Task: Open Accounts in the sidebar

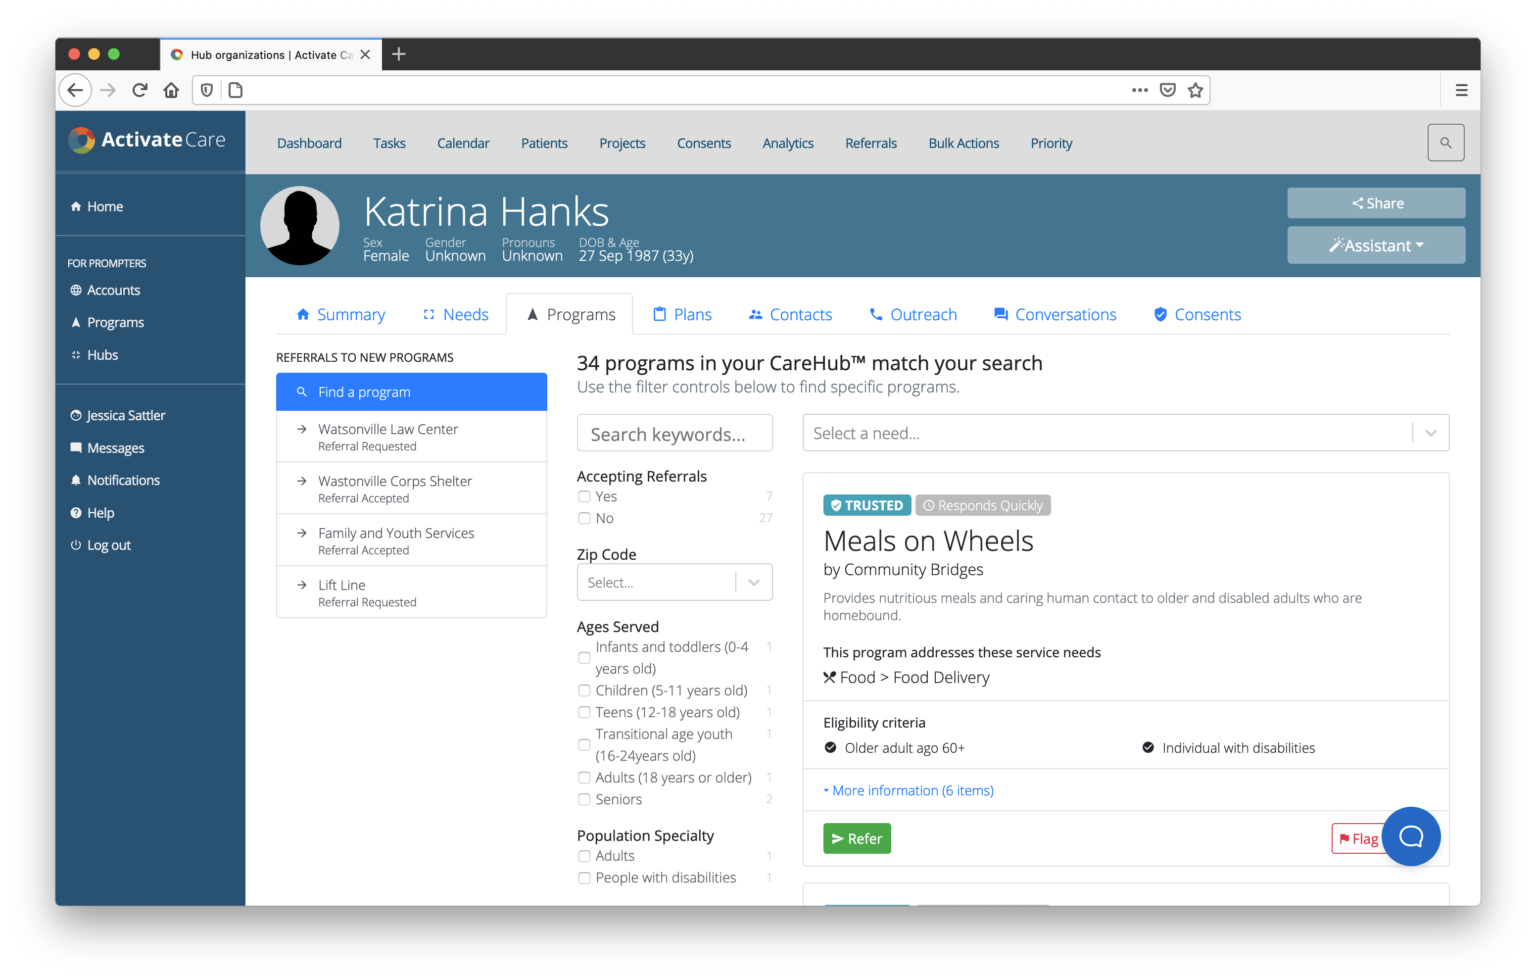Action: point(105,291)
